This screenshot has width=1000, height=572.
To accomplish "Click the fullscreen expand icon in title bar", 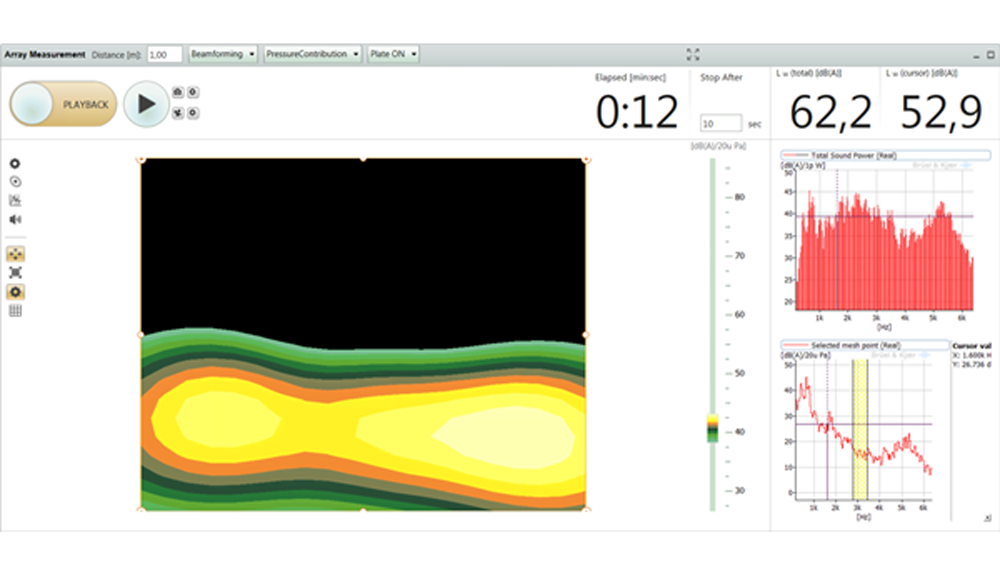I will (x=693, y=54).
